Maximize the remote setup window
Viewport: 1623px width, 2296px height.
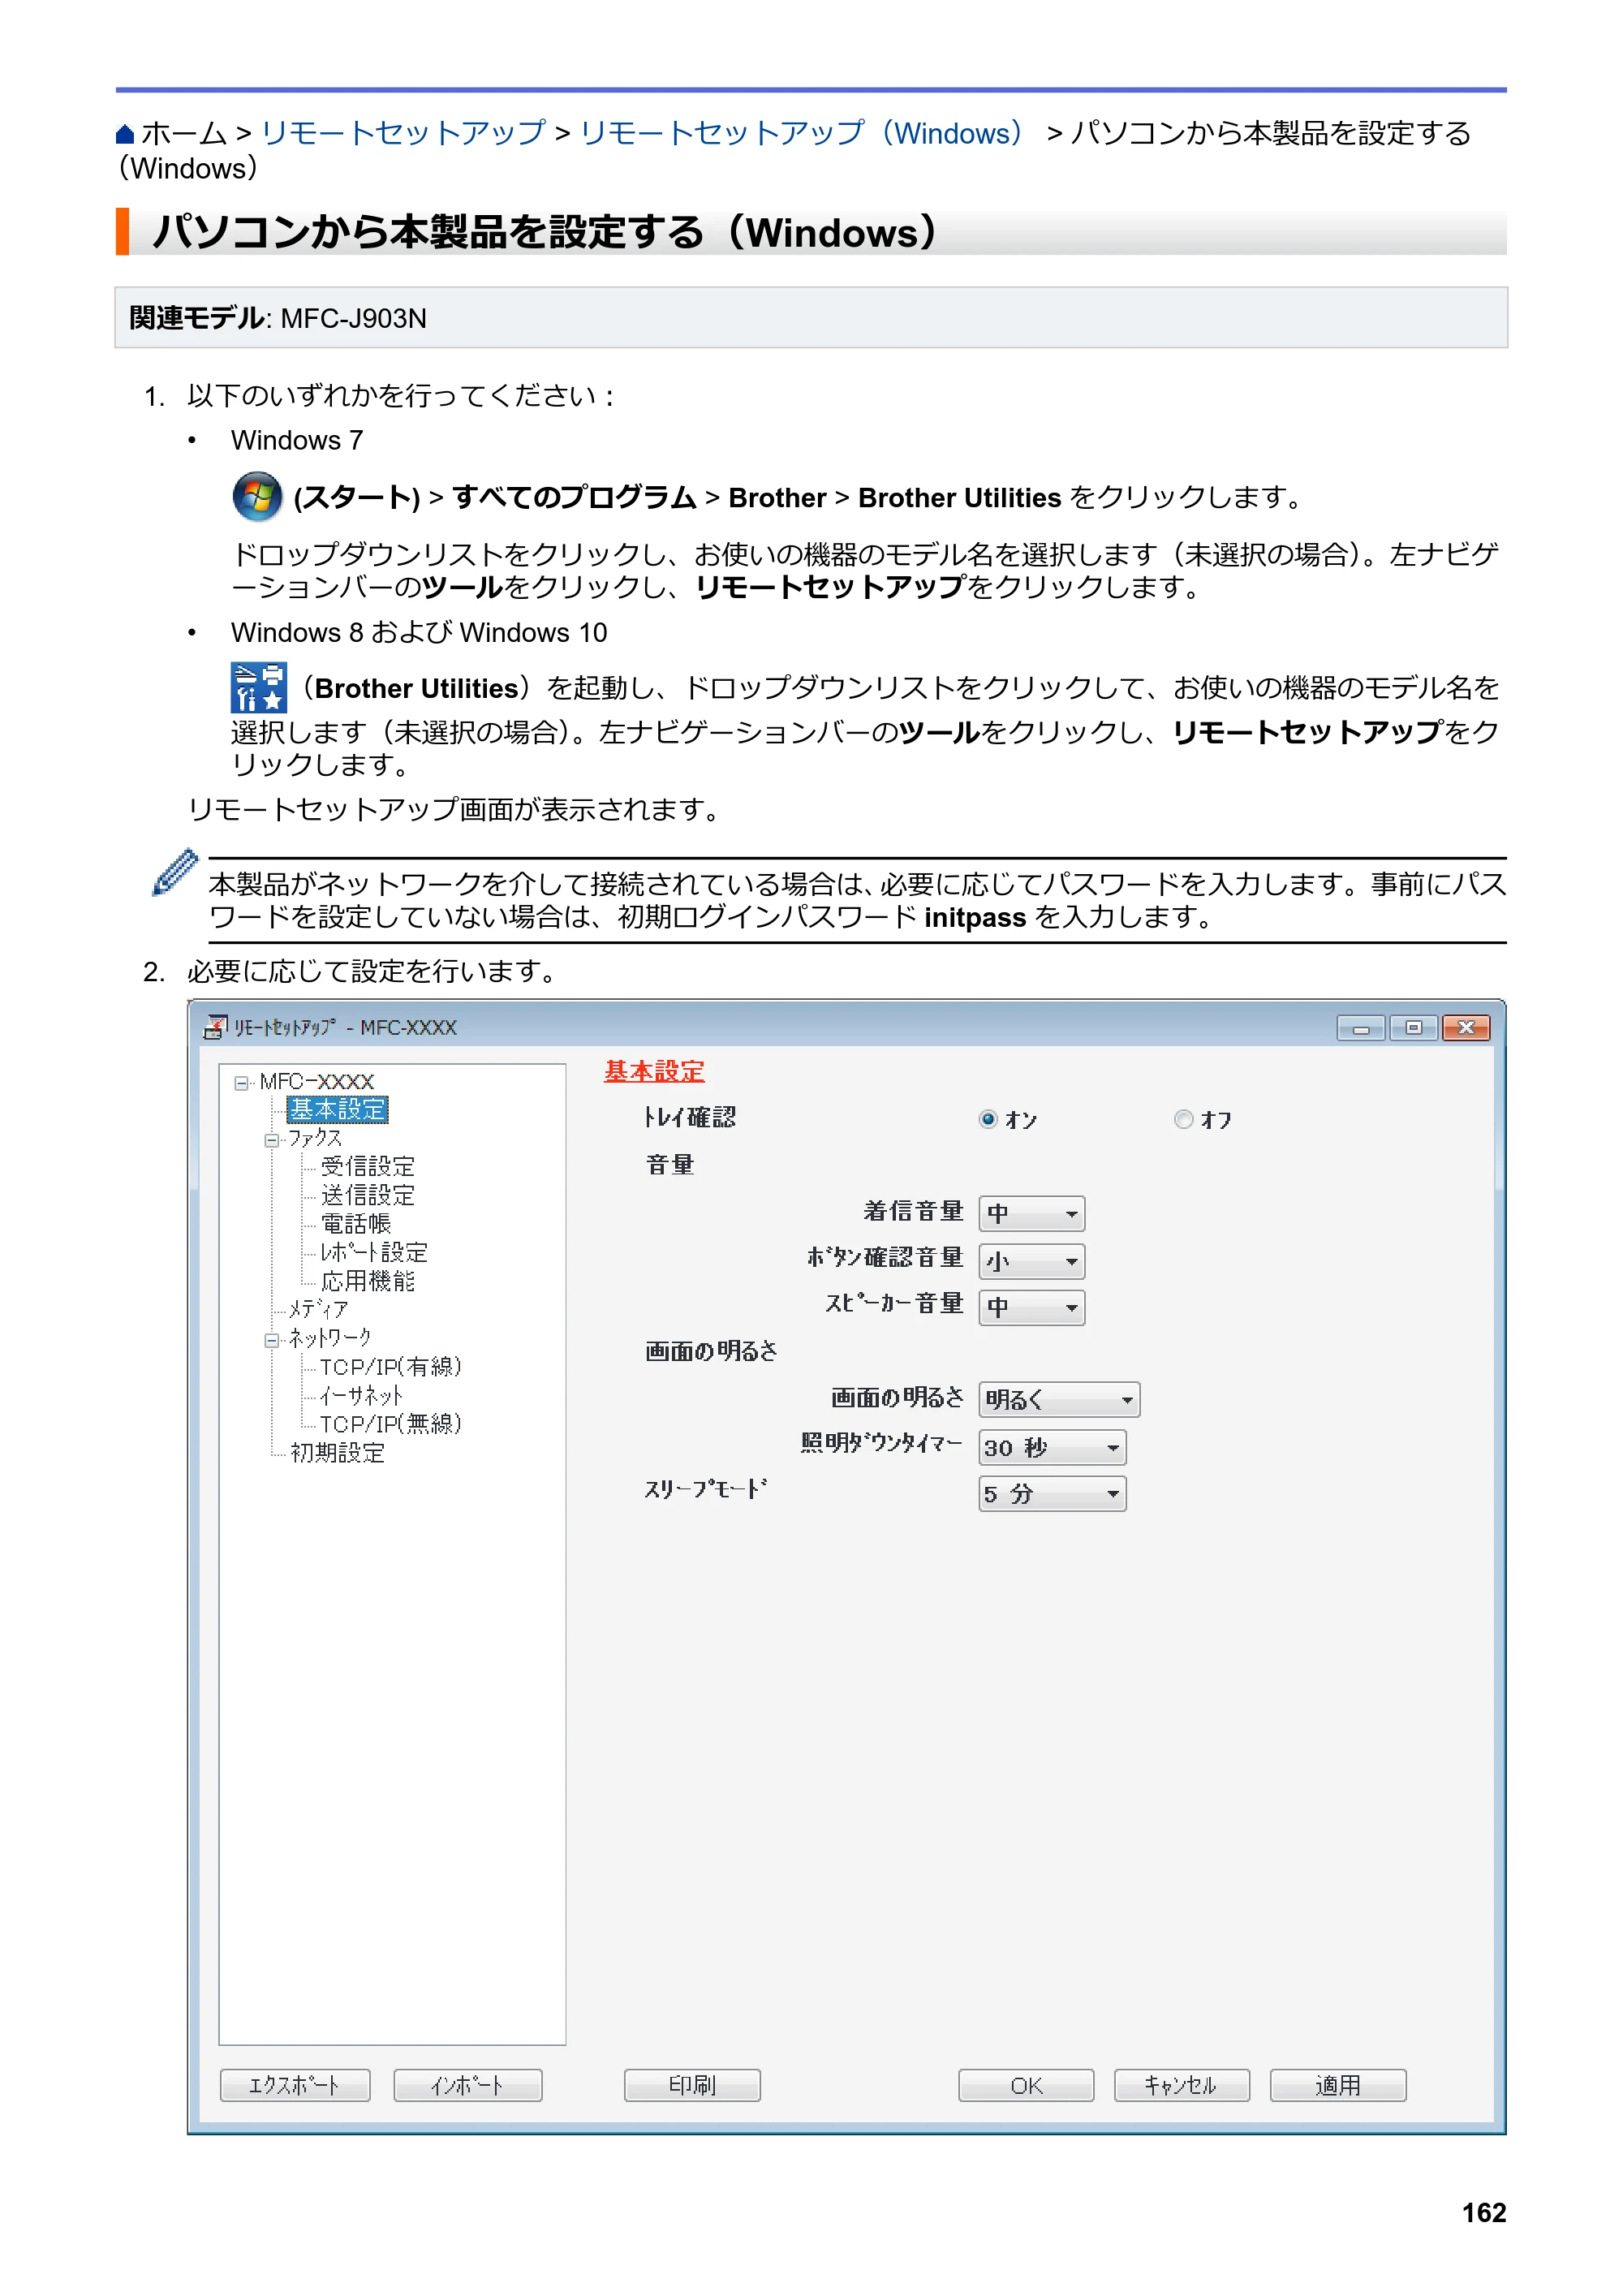(1413, 1028)
